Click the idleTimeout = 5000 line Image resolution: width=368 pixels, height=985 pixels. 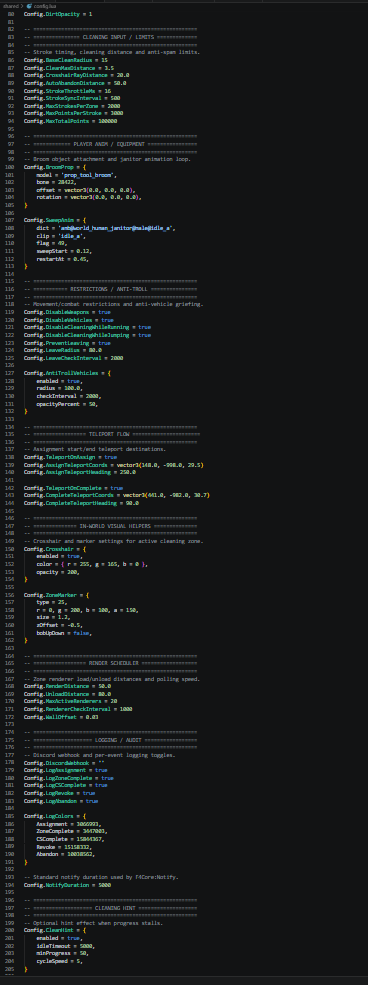[x=65, y=945]
